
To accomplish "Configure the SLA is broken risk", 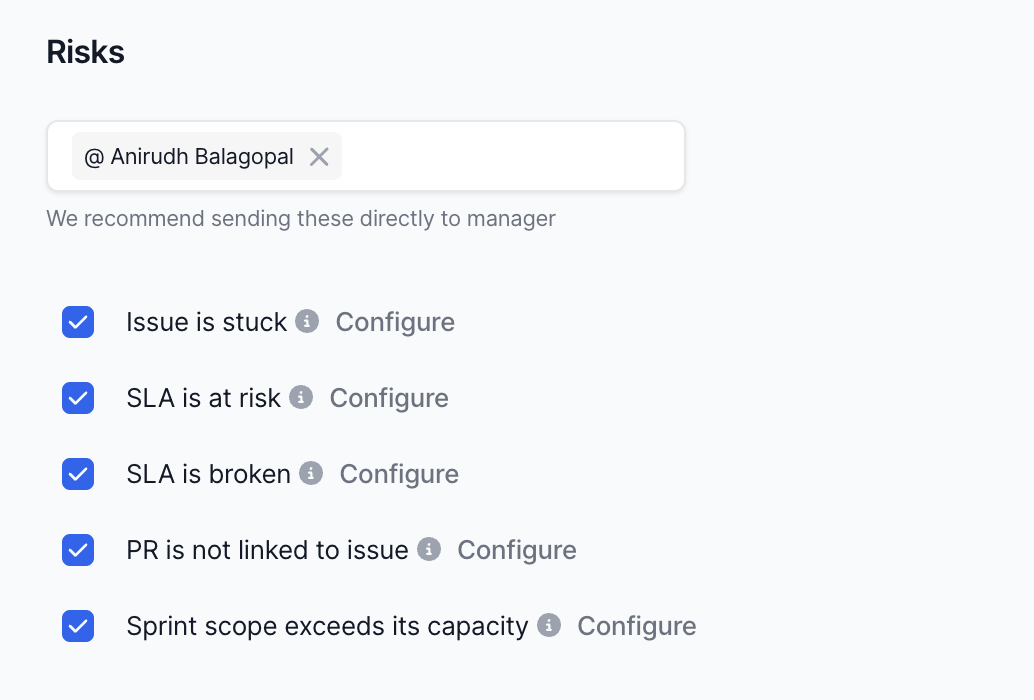I will point(399,474).
